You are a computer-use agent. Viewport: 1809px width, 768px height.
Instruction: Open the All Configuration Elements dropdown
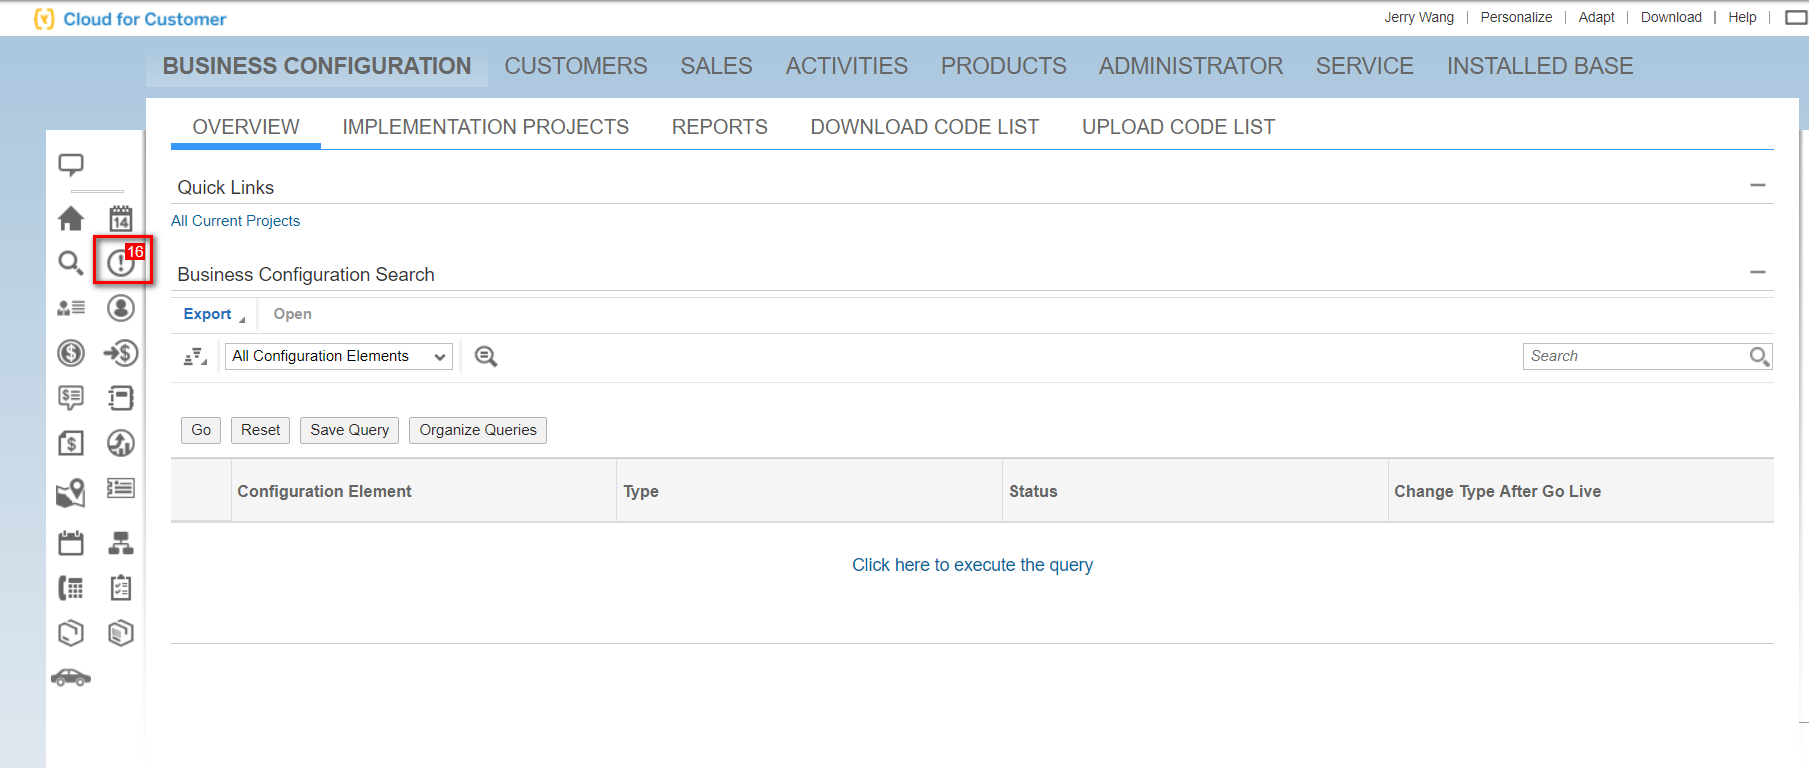[339, 357]
